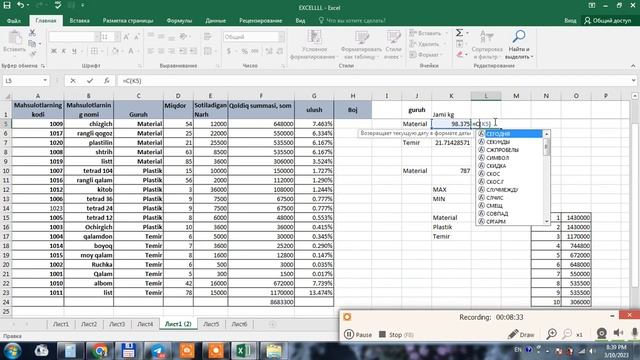This screenshot has width=640, height=360.
Task: Open sheet tab Лист5
Action: click(x=211, y=324)
